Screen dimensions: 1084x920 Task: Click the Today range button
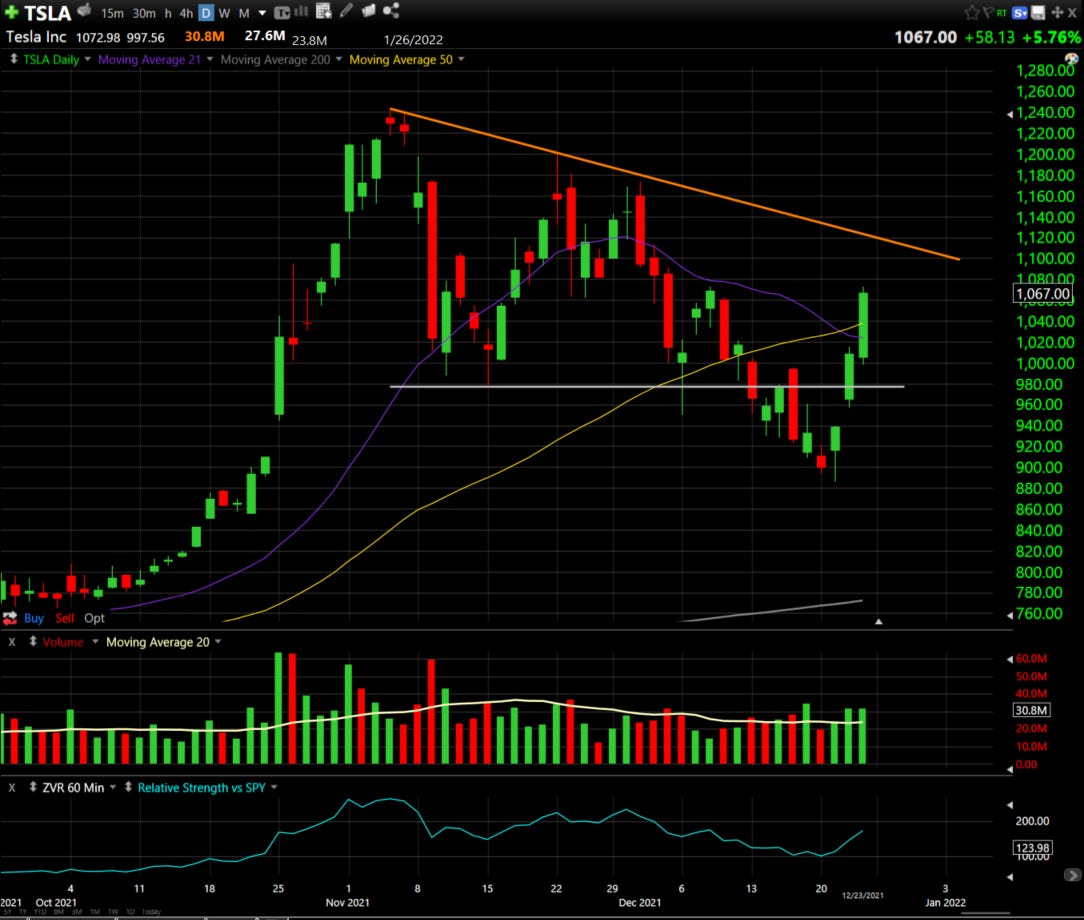(151, 912)
